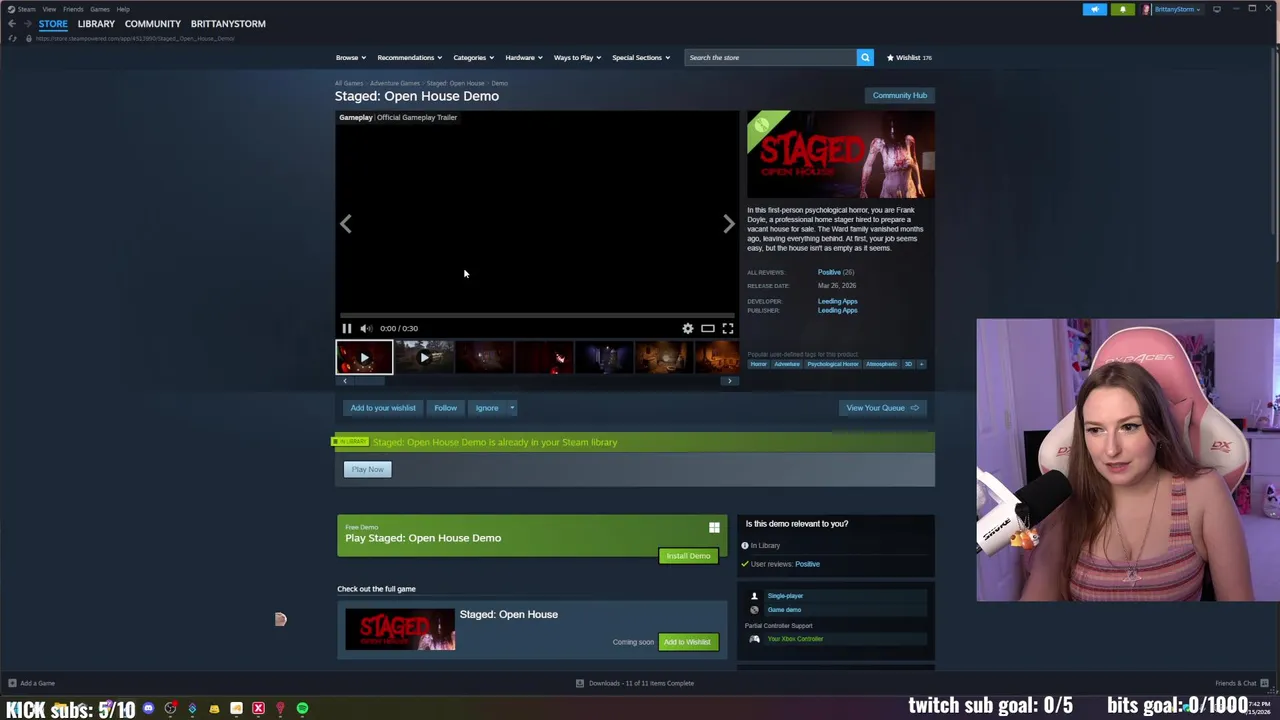This screenshot has width=1280, height=720.
Task: Open the Community Hub
Action: coord(900,96)
